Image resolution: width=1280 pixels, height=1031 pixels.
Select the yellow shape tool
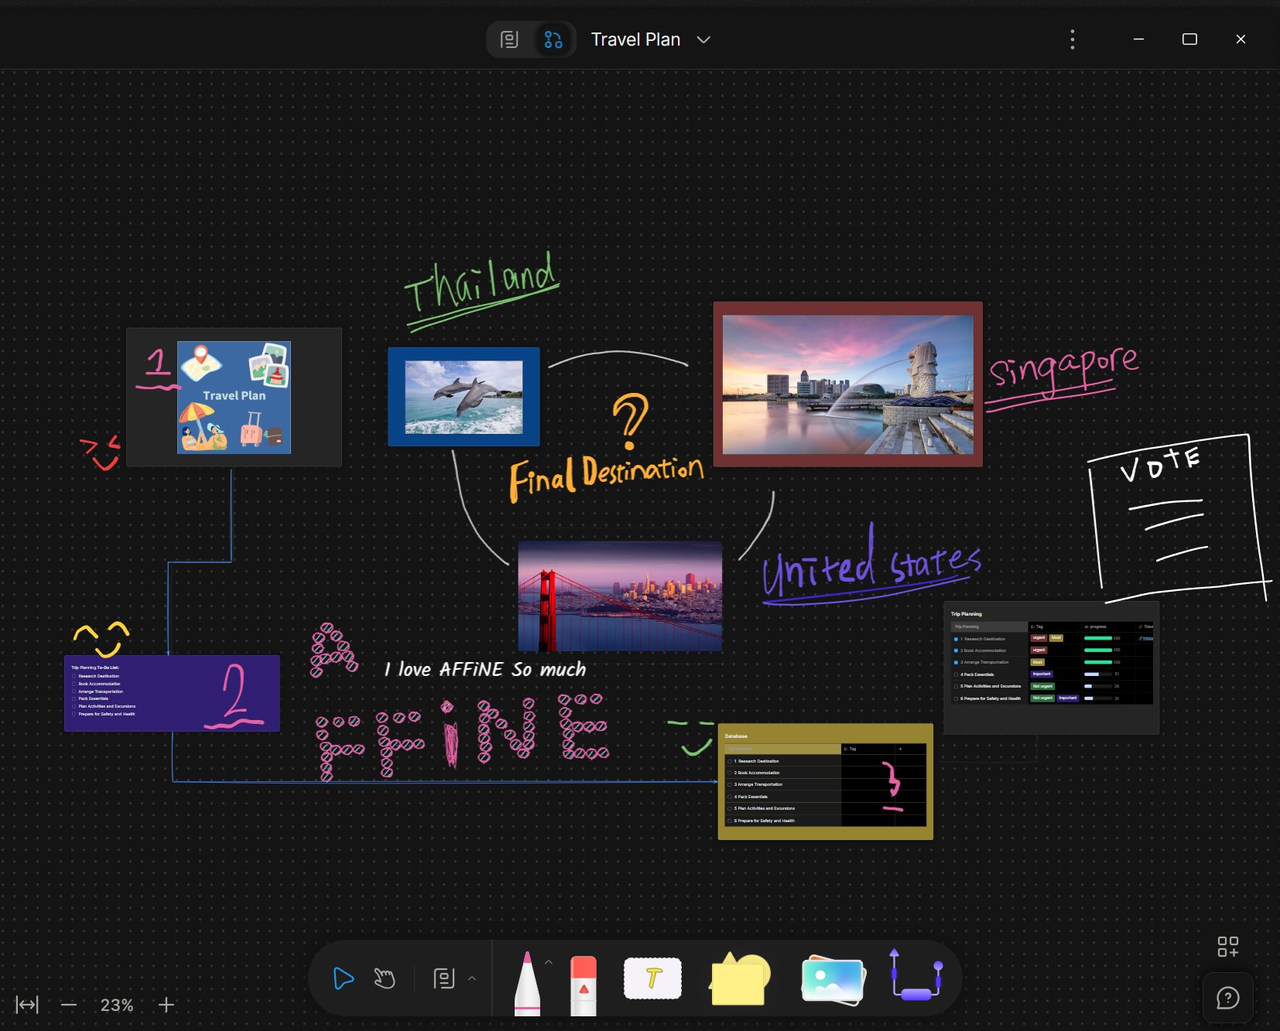tap(740, 979)
